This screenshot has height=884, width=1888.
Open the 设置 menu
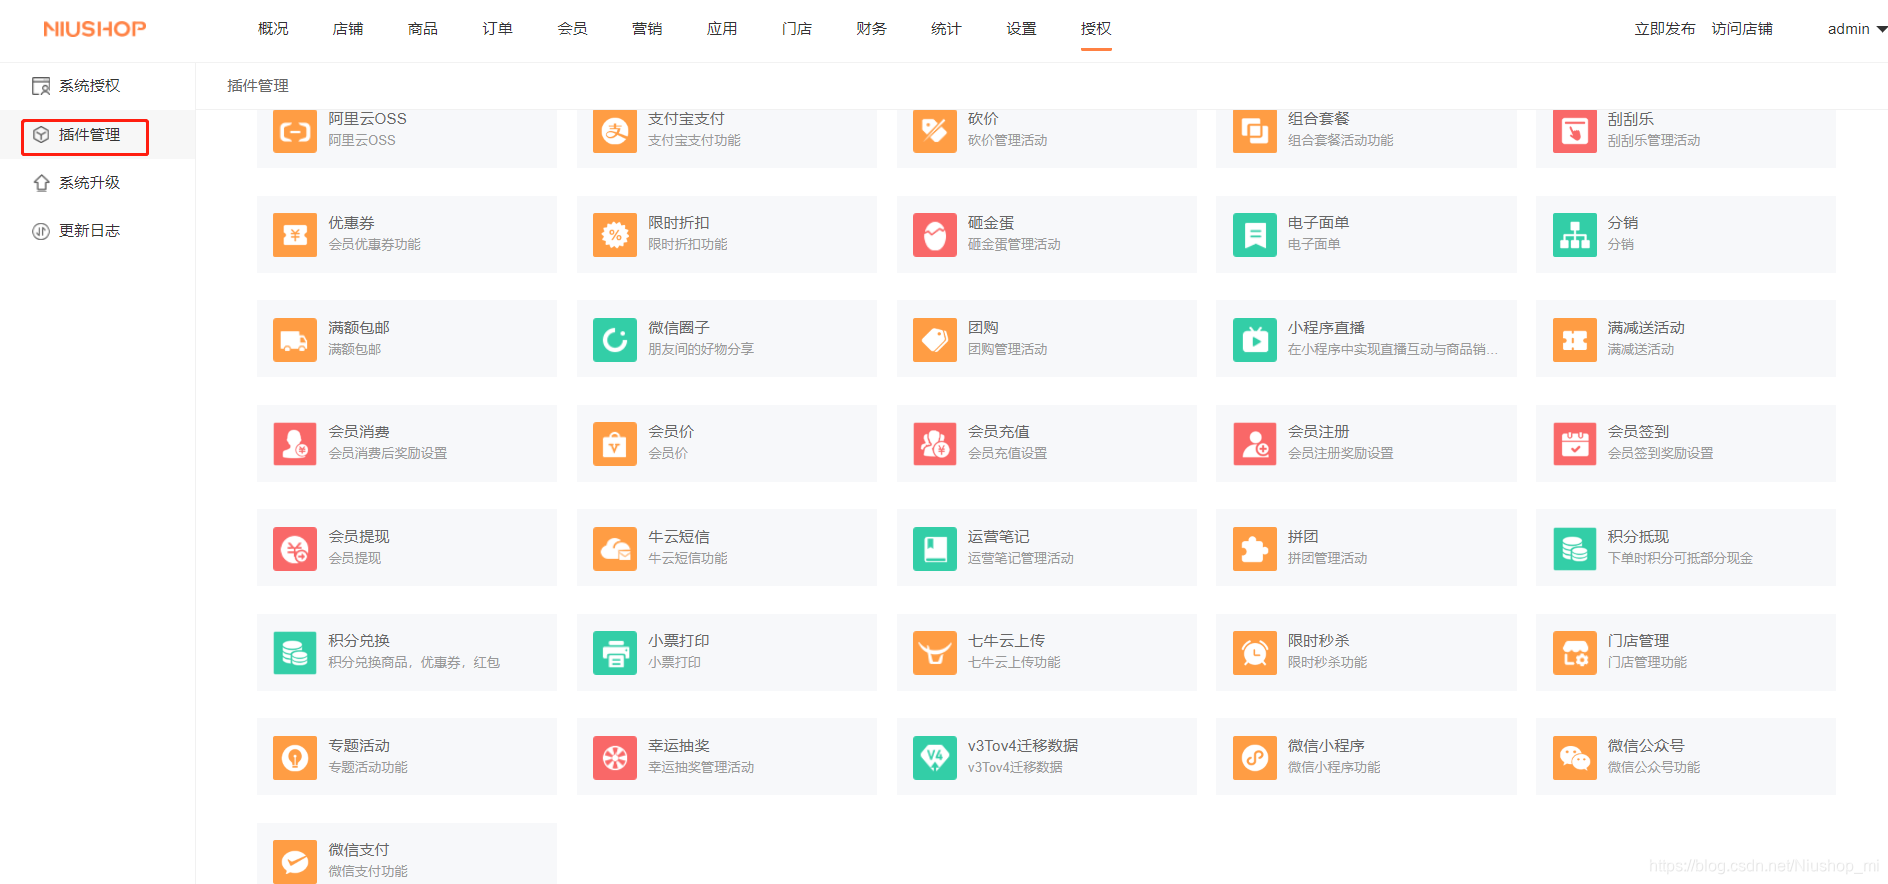1021,29
